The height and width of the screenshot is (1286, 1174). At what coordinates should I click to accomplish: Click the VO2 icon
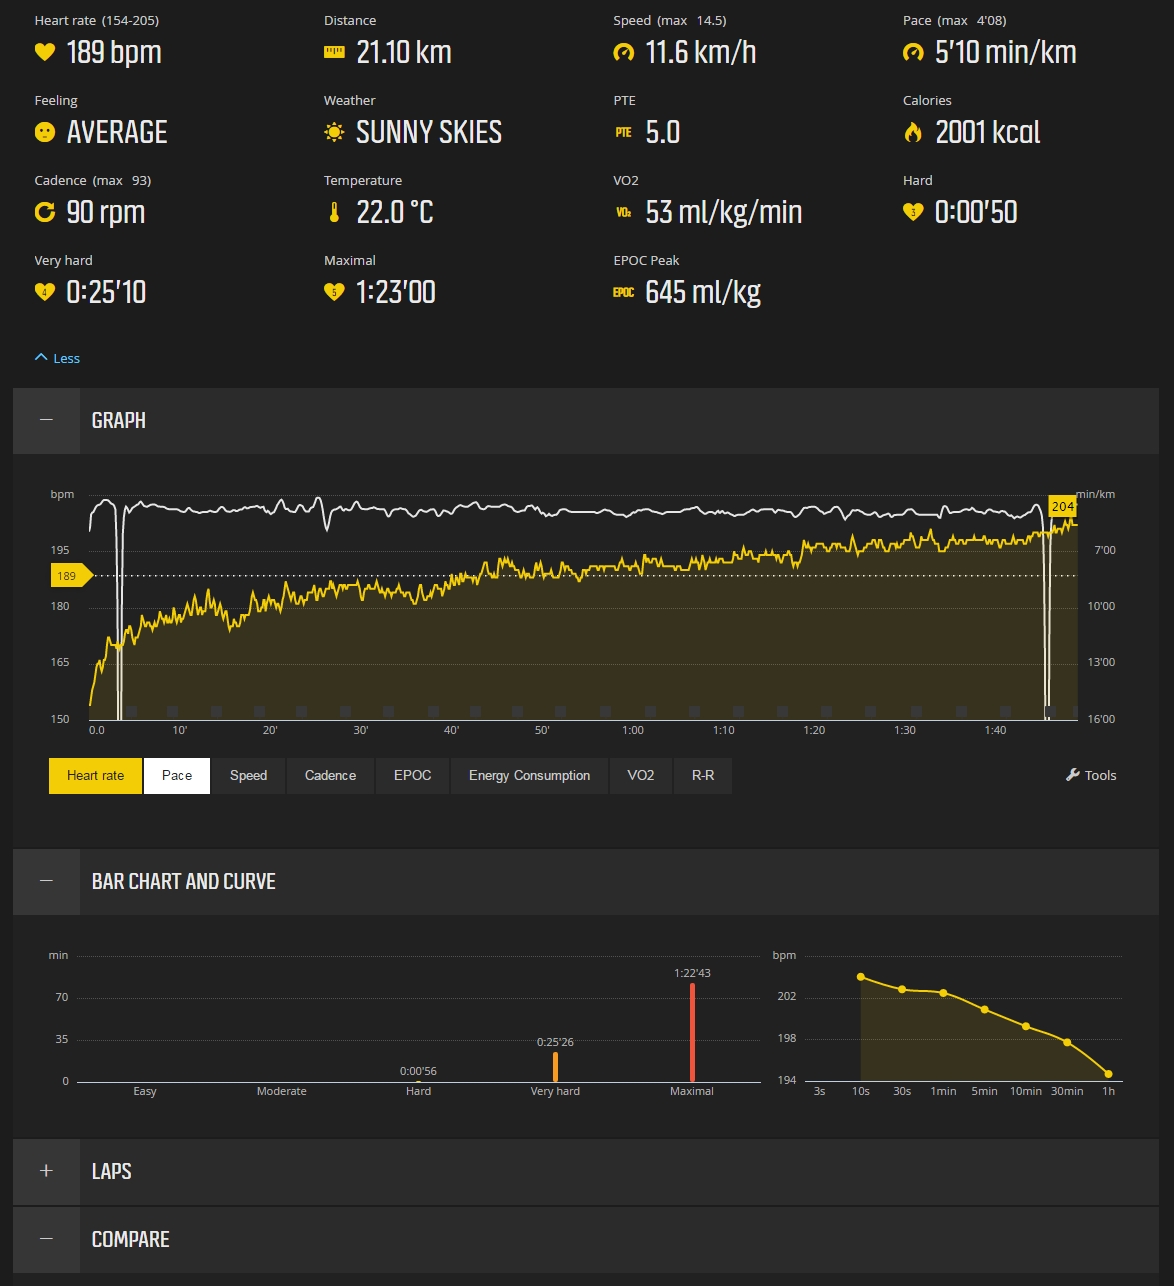tap(624, 212)
